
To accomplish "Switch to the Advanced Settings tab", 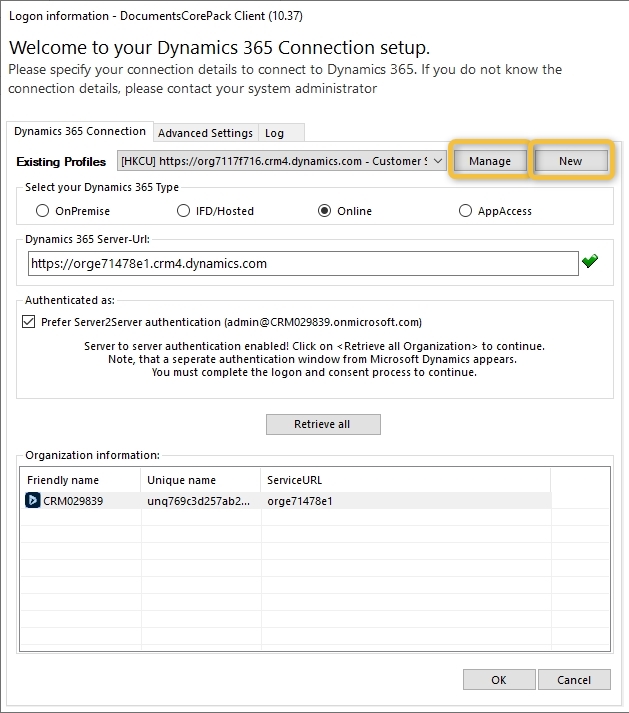I will 205,133.
